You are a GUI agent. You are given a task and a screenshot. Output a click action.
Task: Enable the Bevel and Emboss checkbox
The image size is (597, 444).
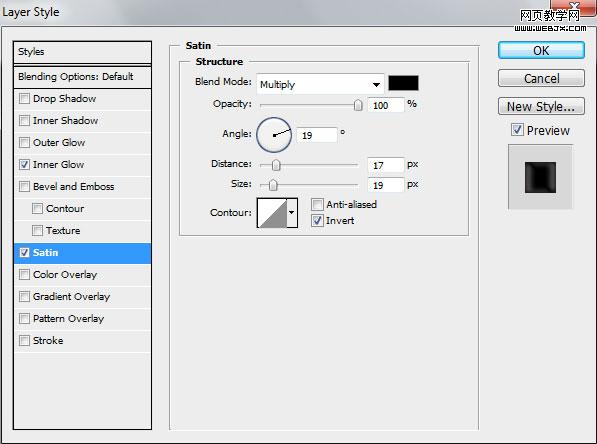24,187
